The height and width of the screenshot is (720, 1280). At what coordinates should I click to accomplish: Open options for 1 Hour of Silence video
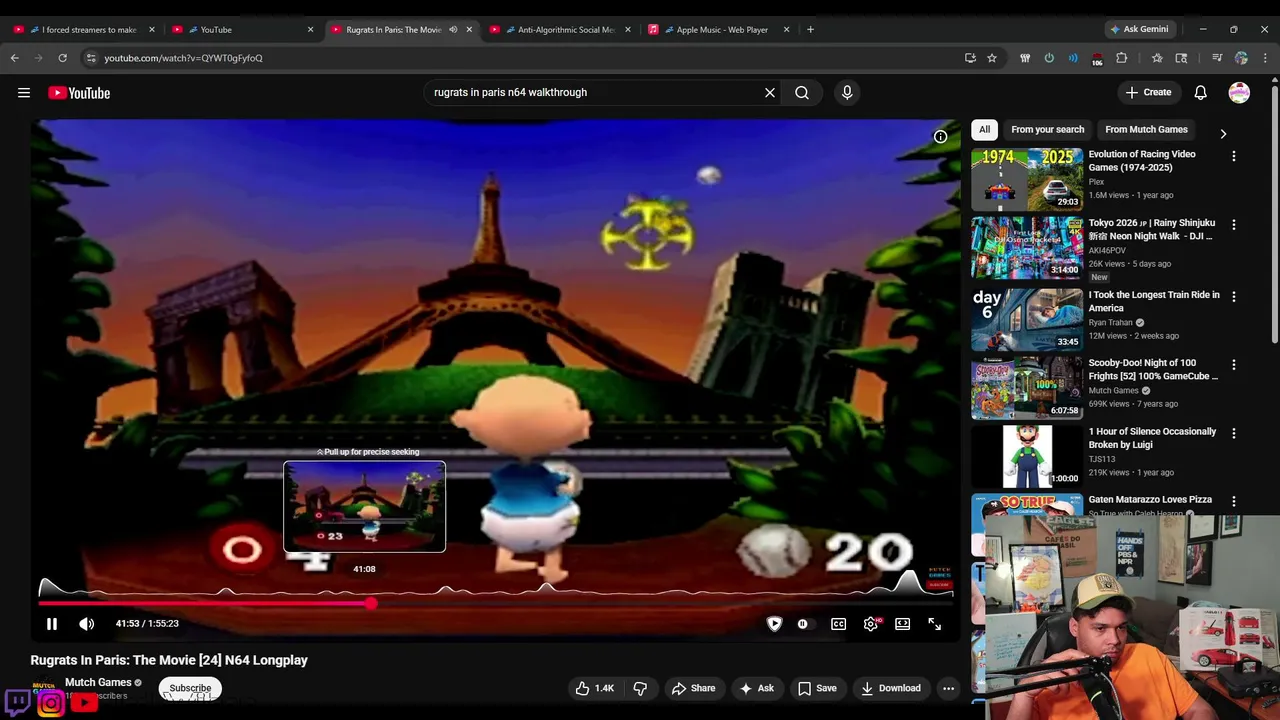pos(1233,433)
